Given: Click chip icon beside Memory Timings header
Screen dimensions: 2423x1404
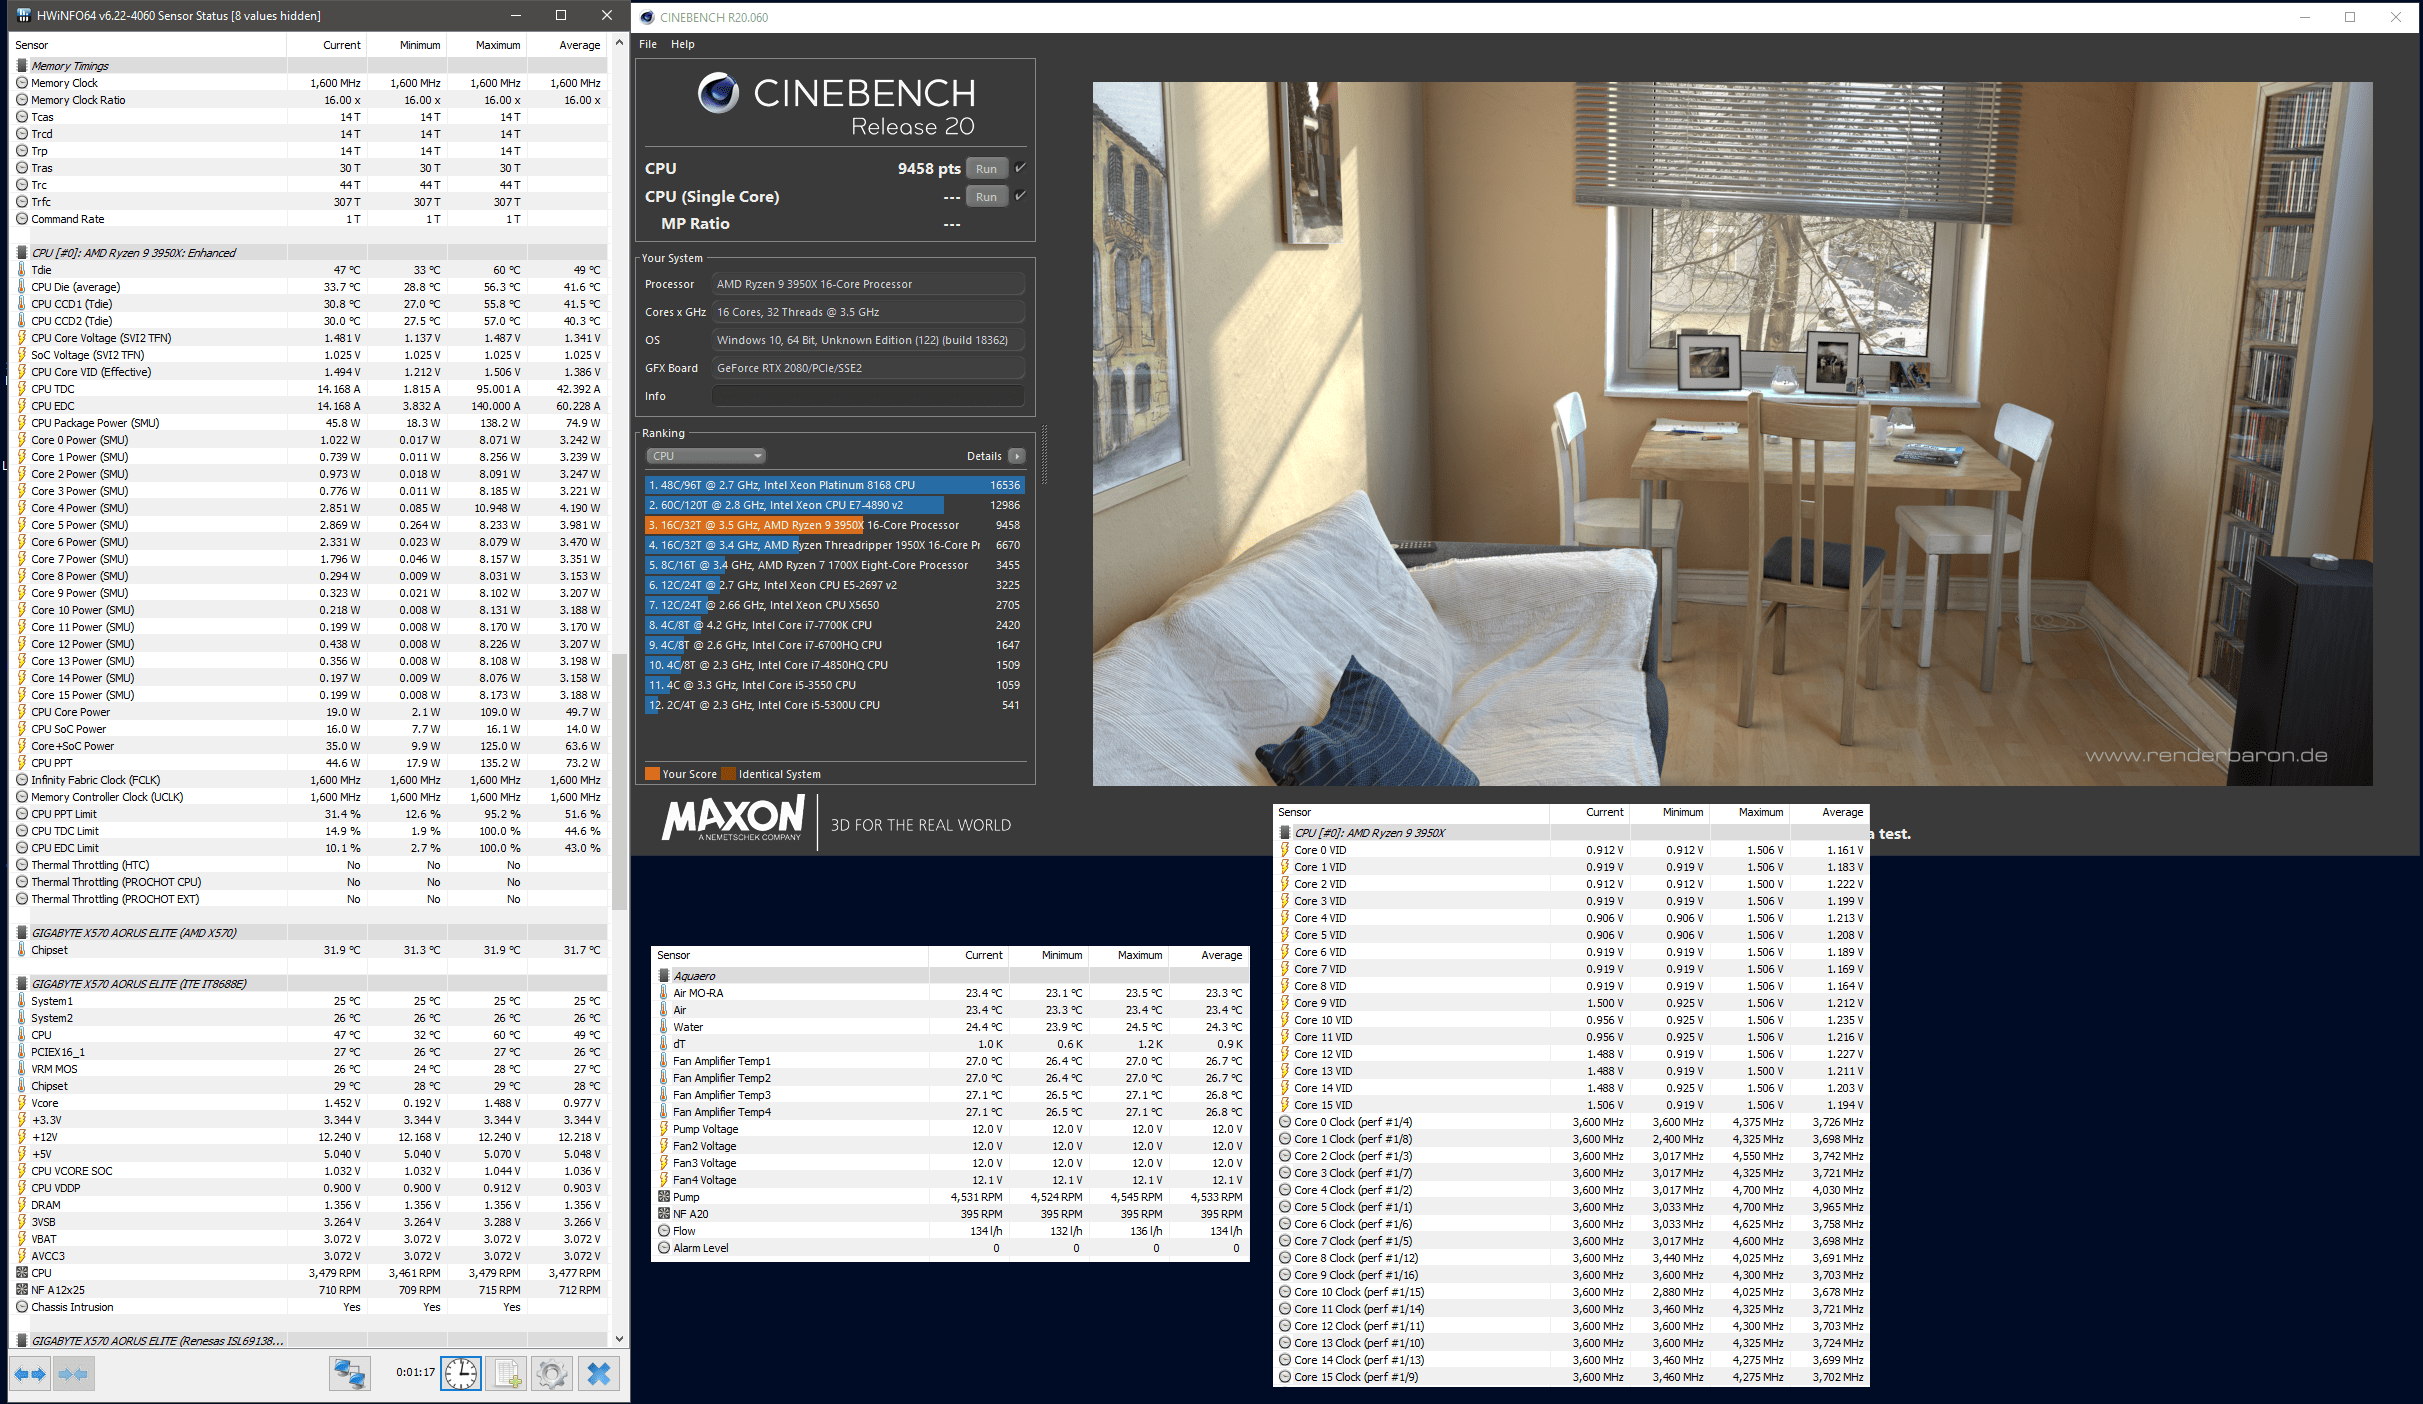Looking at the screenshot, I should [x=22, y=66].
